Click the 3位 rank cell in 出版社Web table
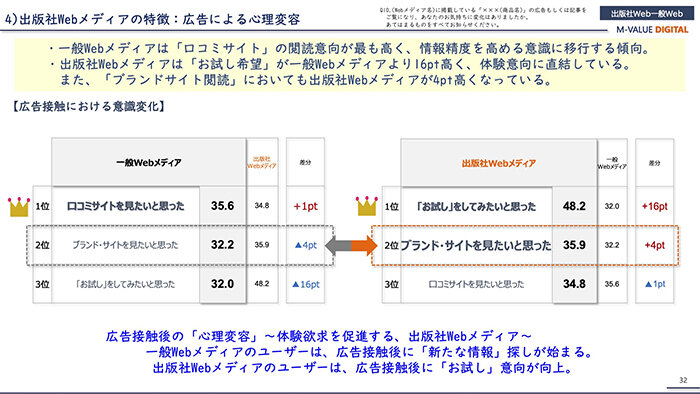This screenshot has height=394, width=700. point(392,284)
